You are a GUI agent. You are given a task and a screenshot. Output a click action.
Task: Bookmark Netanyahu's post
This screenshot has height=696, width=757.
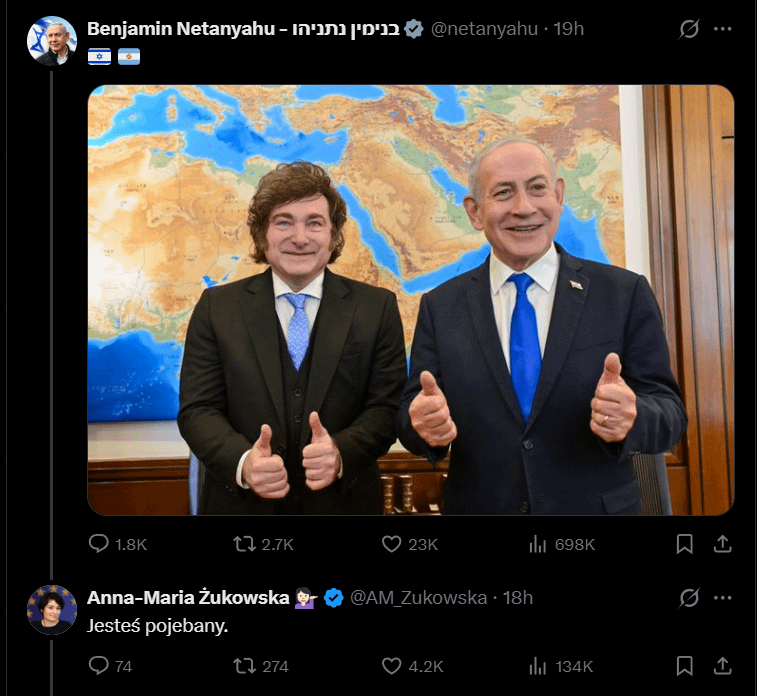[685, 544]
